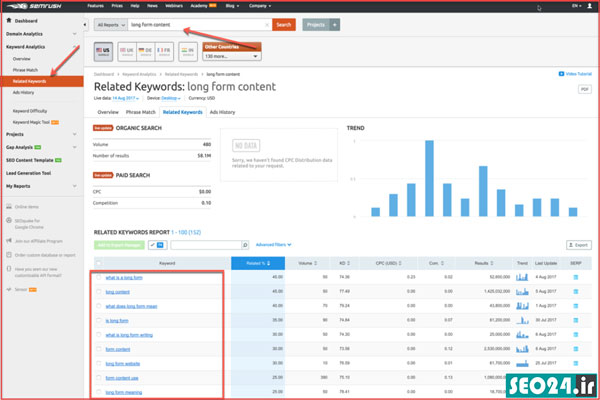Viewport: 600px width, 400px height.
Task: View trend chart for 'what is a long form'
Action: pos(522,277)
